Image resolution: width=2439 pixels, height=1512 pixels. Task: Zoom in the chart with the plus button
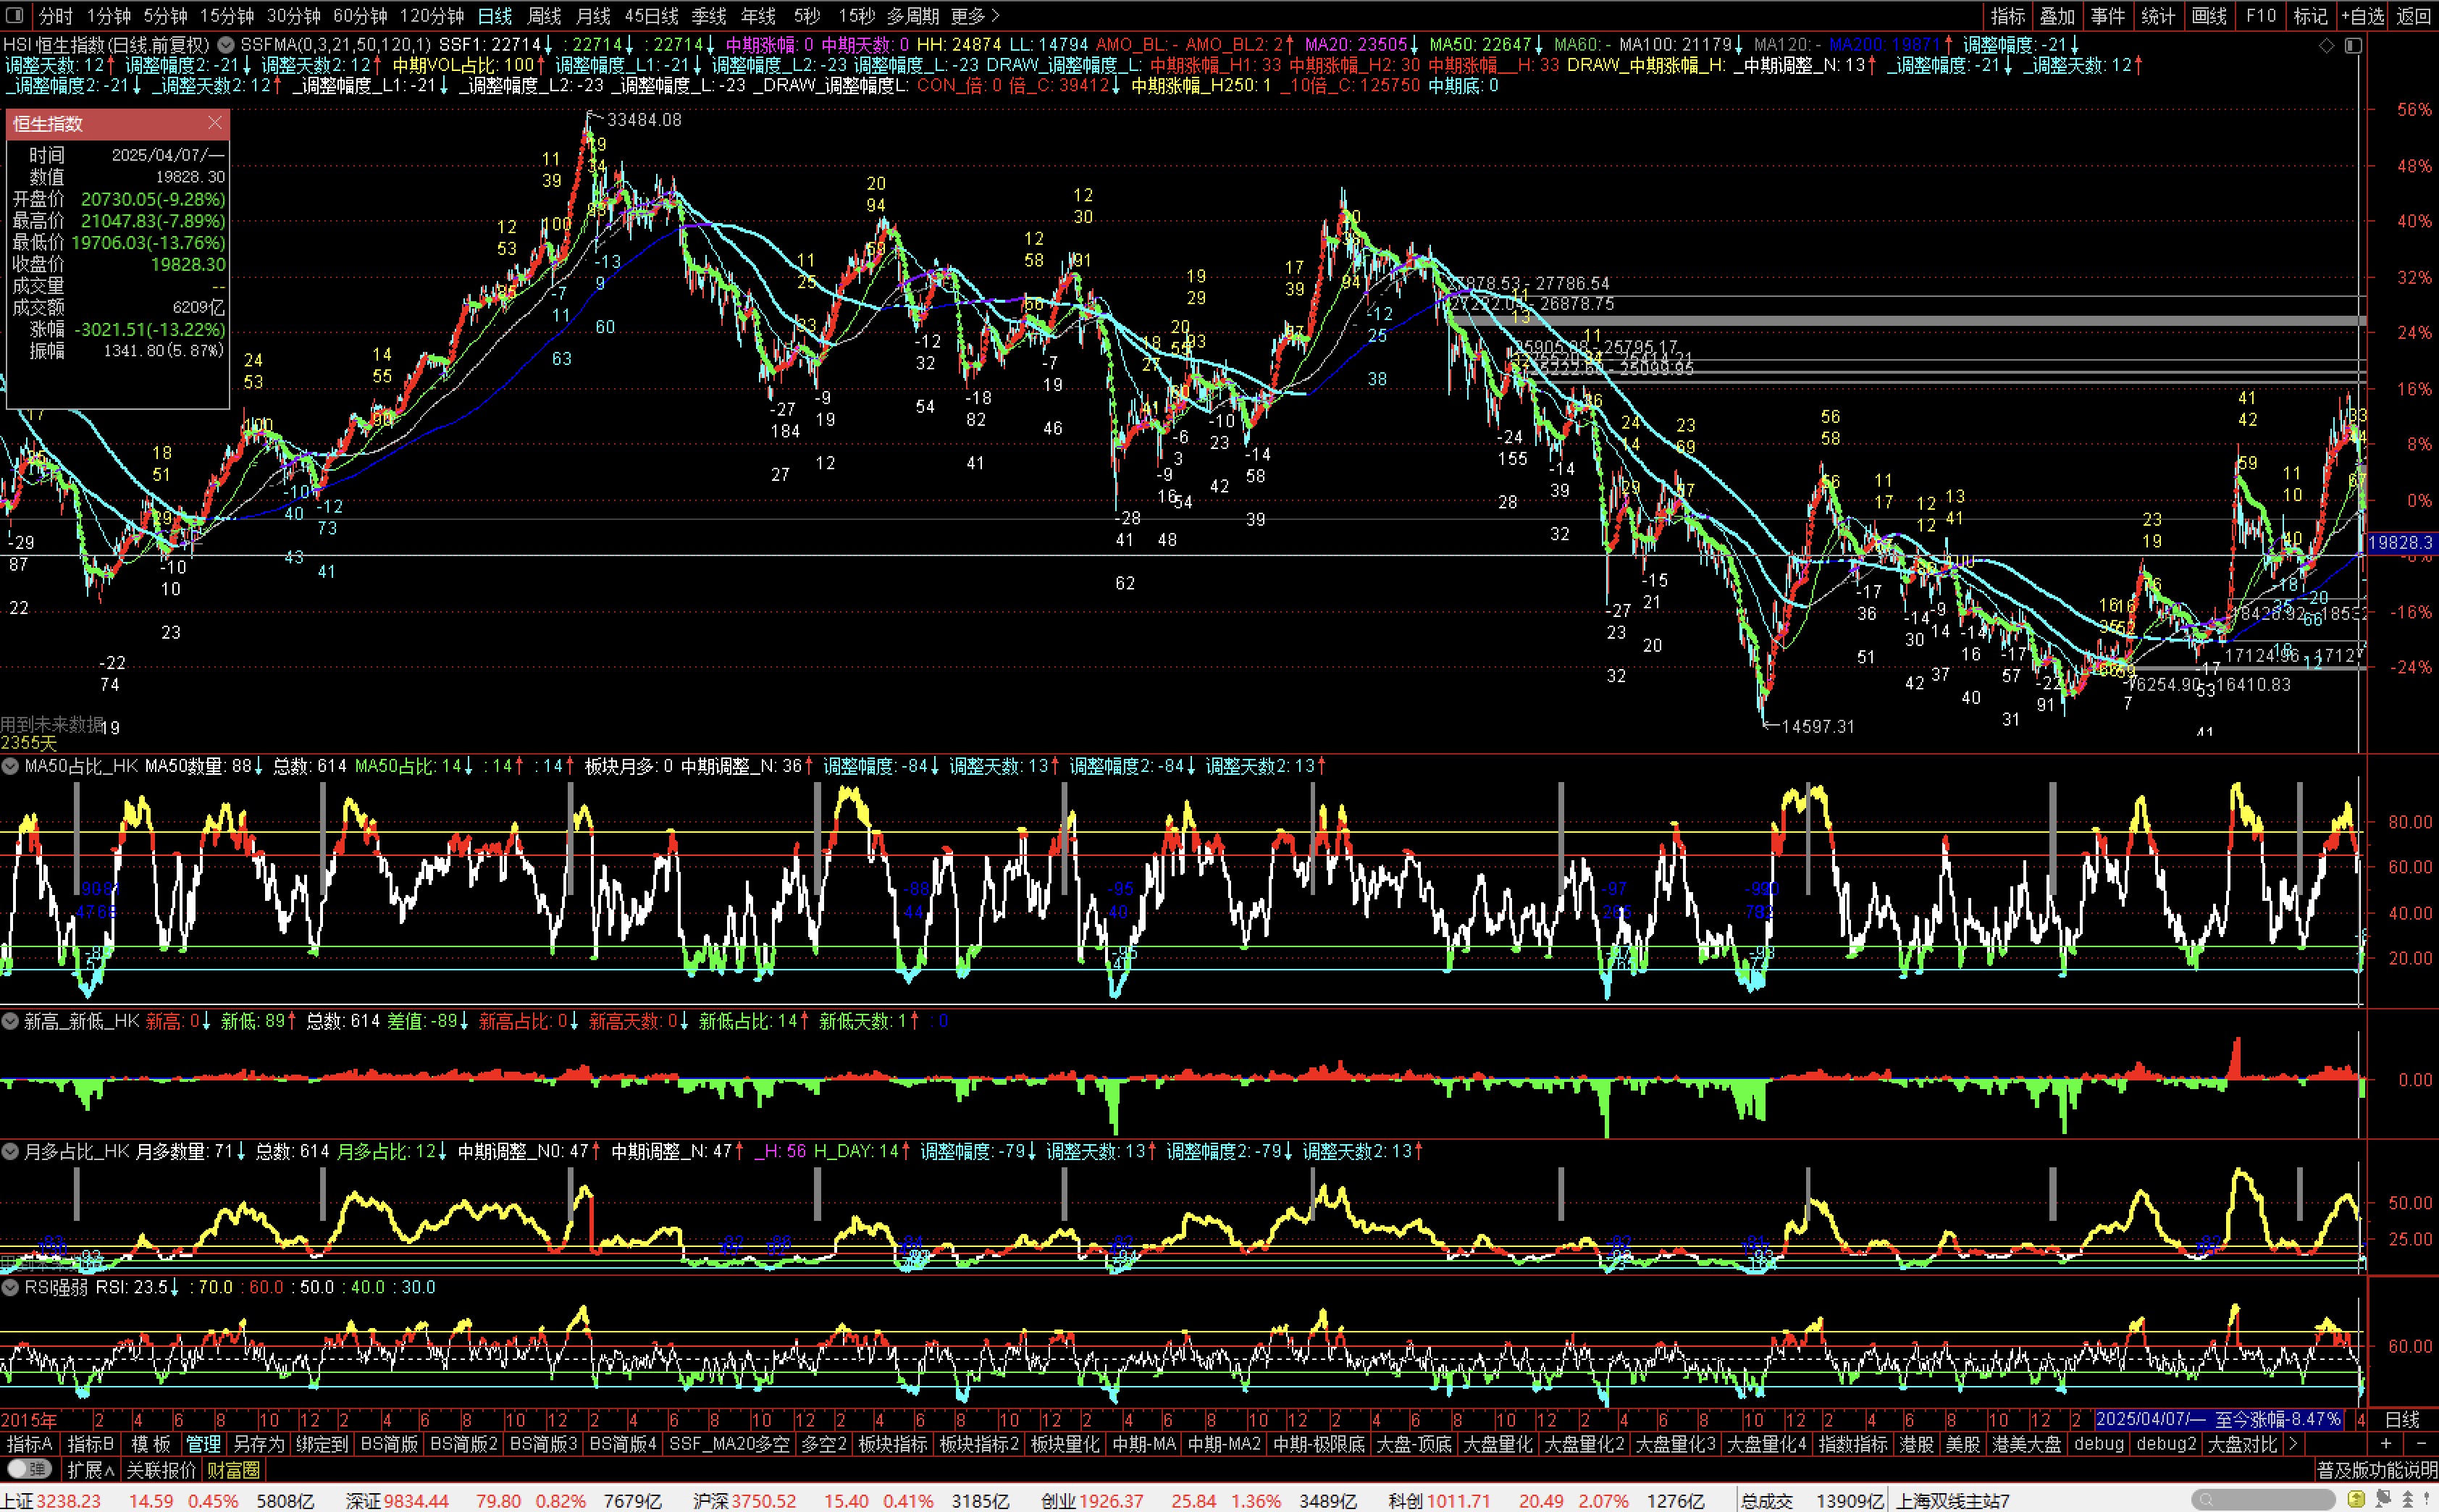tap(2386, 1444)
